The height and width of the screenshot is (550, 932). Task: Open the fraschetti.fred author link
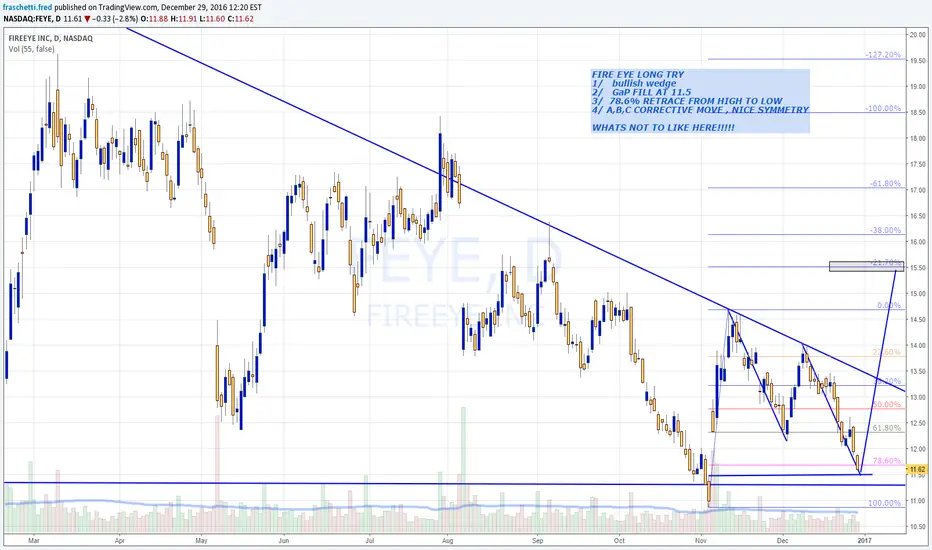pos(27,8)
